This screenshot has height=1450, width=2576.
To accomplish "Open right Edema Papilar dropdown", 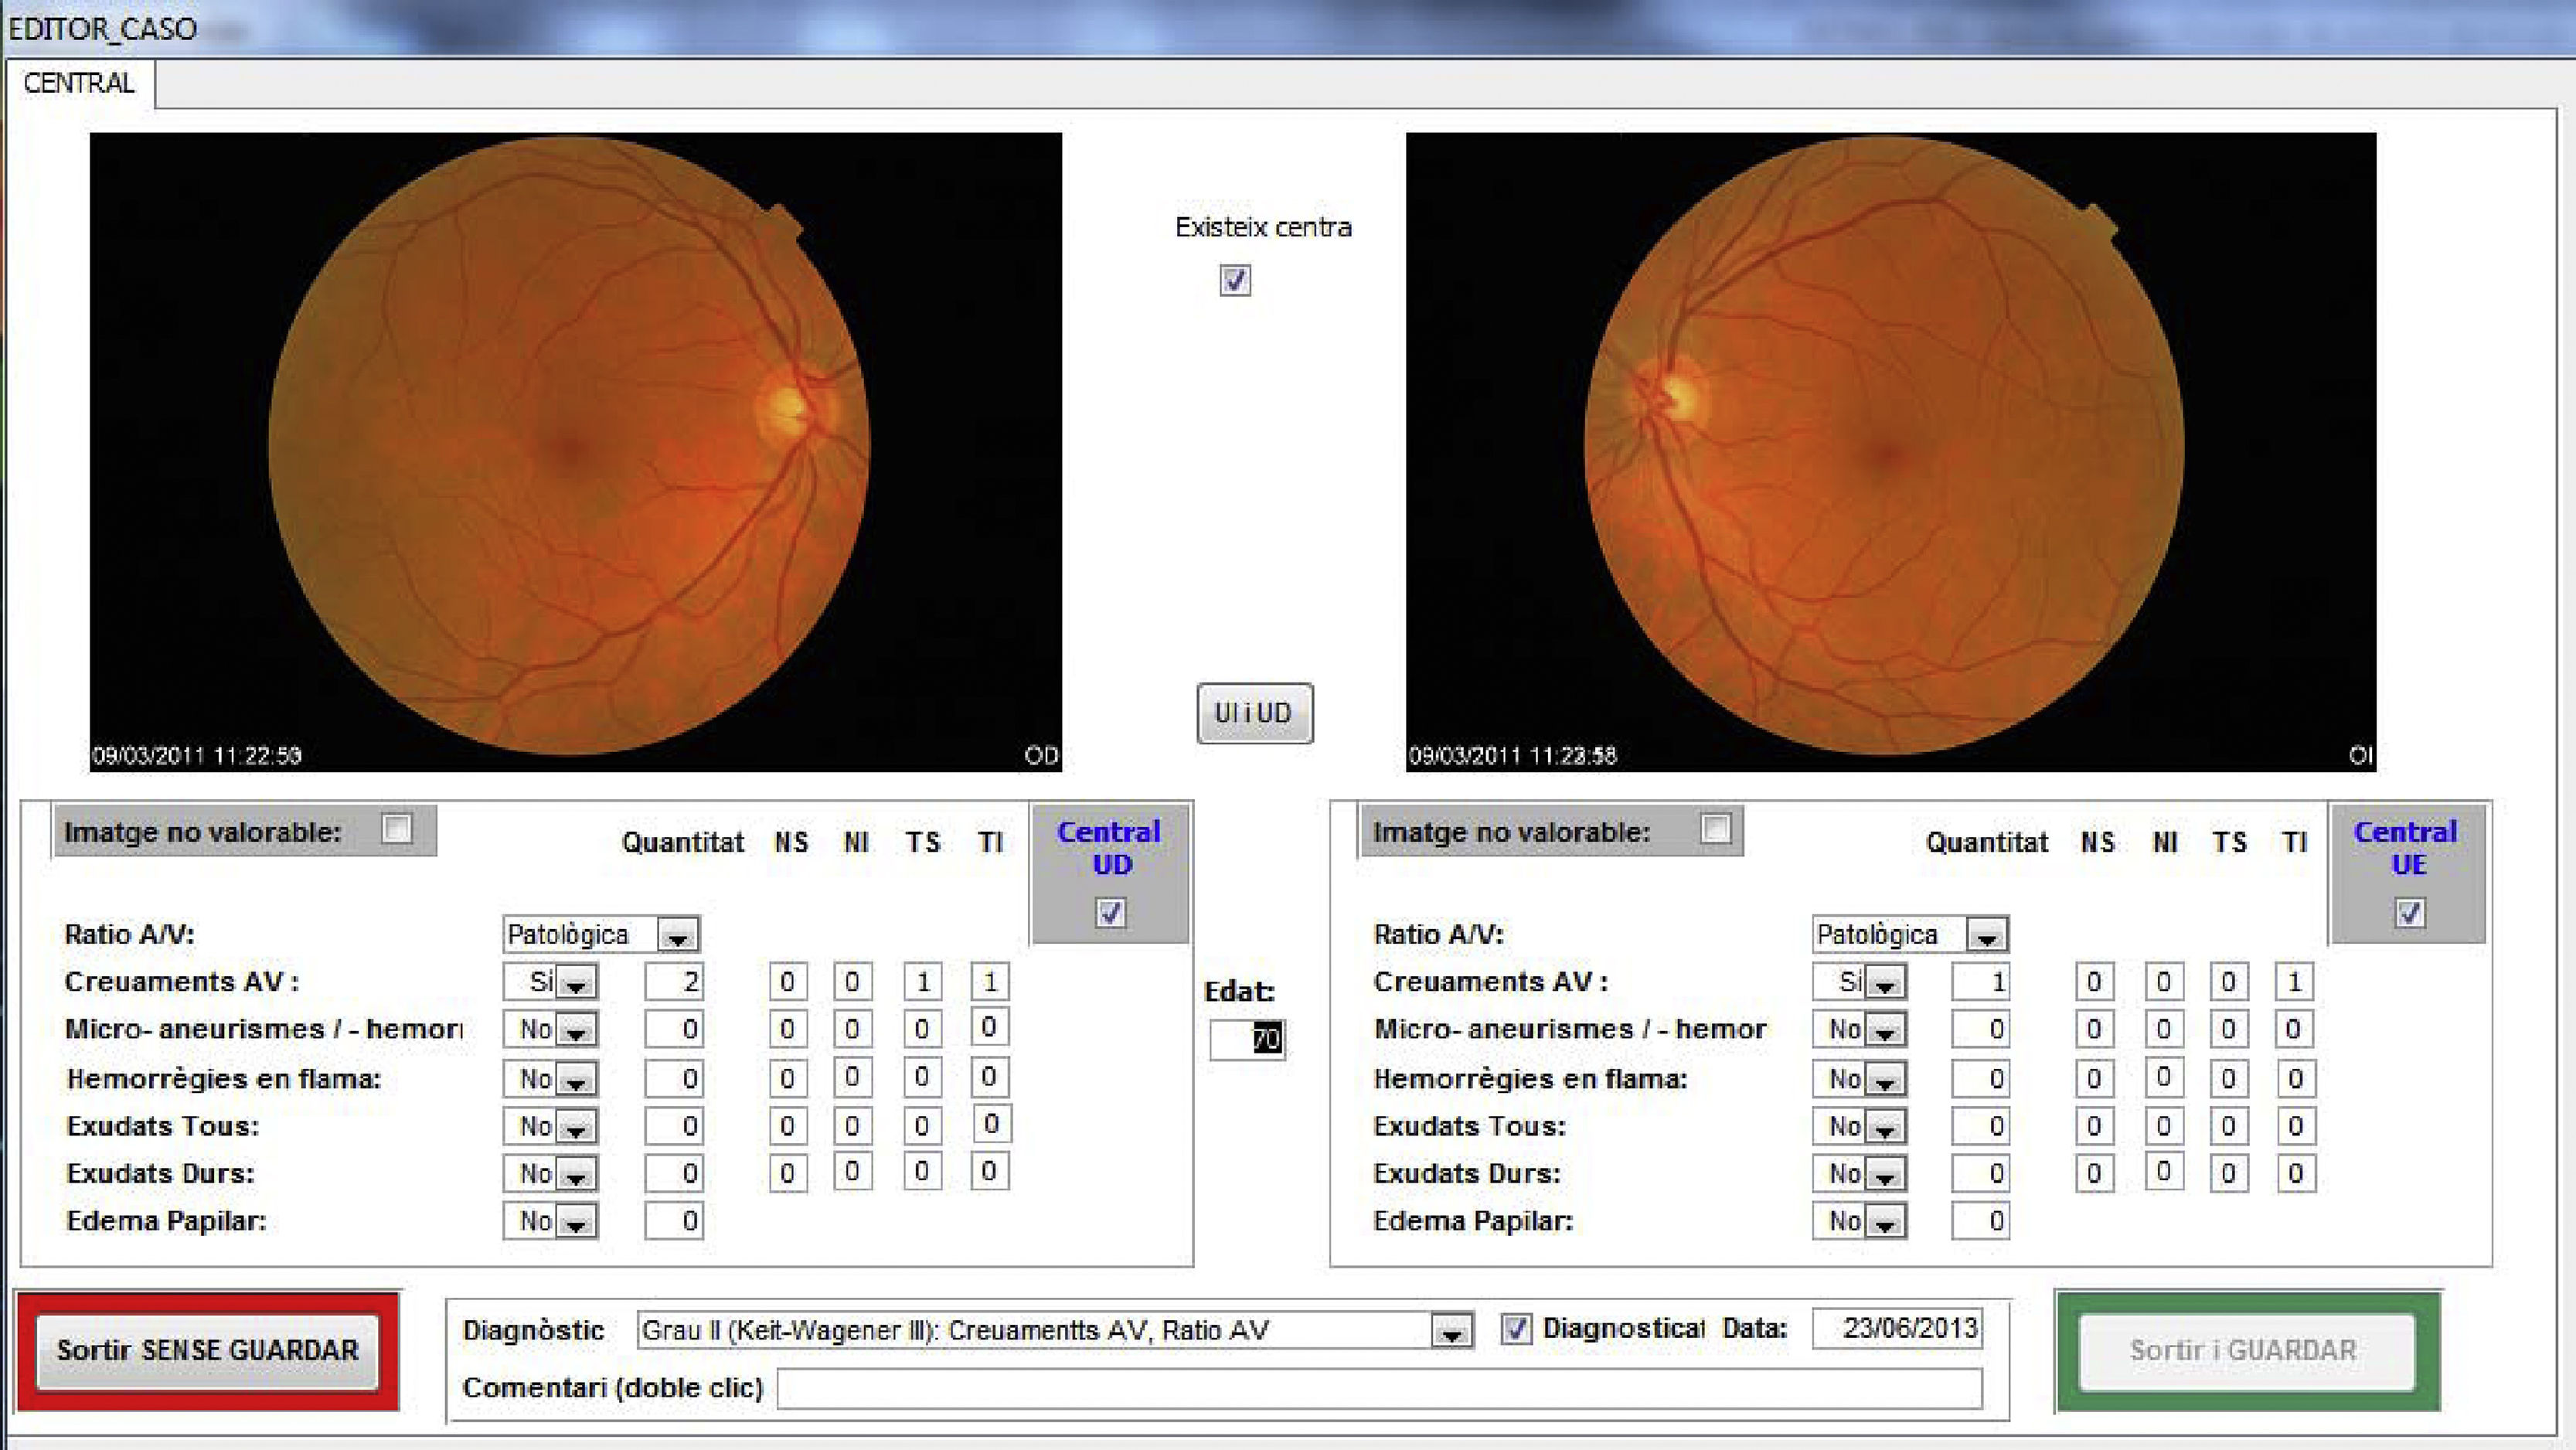I will (1885, 1222).
